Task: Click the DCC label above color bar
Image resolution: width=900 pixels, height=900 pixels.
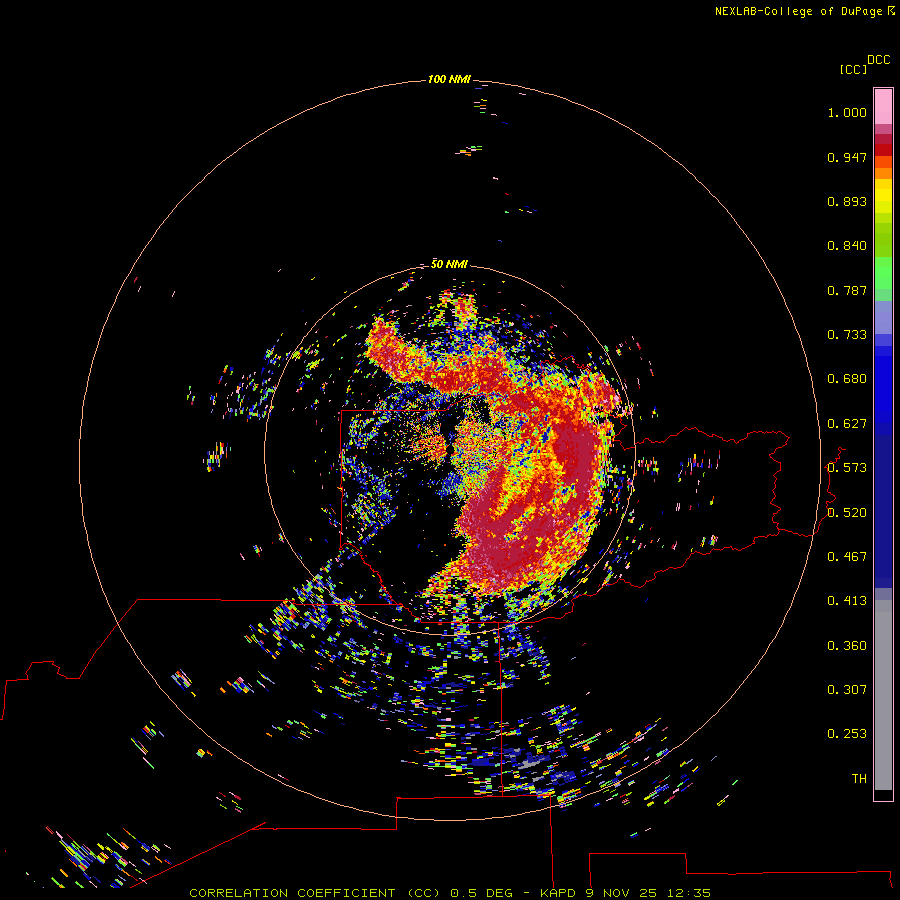Action: 878,60
